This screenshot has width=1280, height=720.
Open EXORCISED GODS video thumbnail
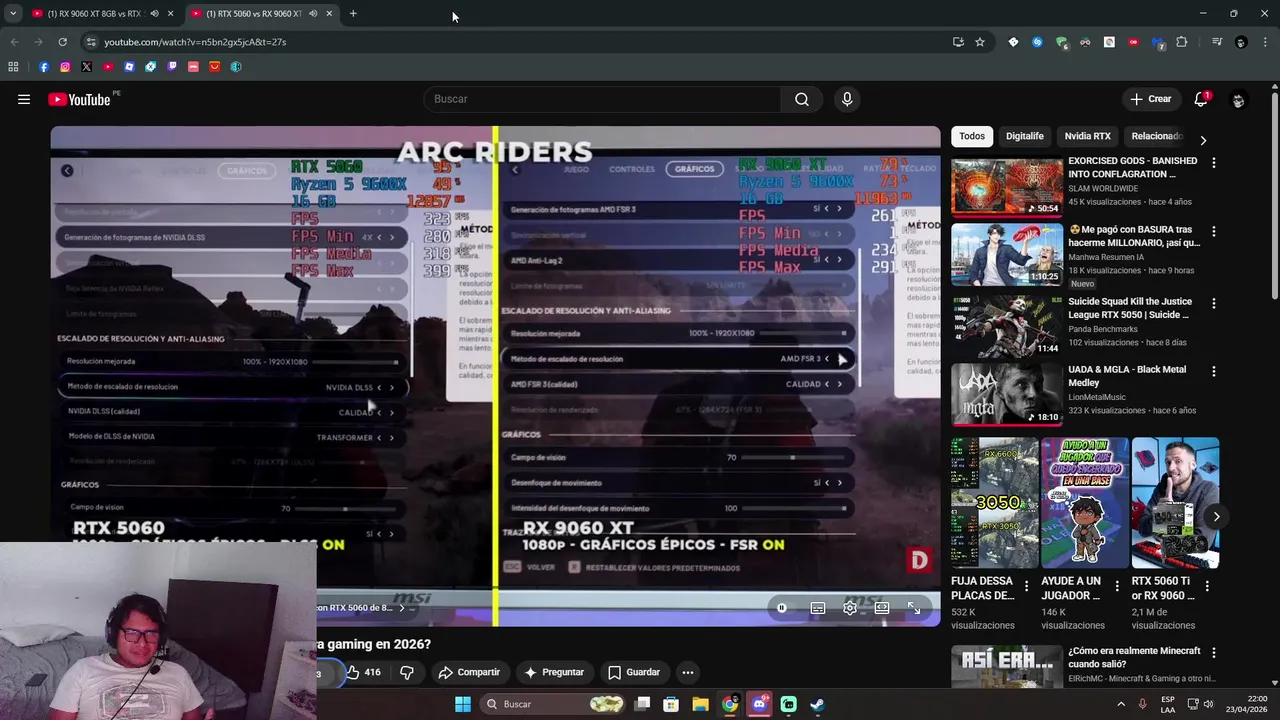click(x=1007, y=187)
